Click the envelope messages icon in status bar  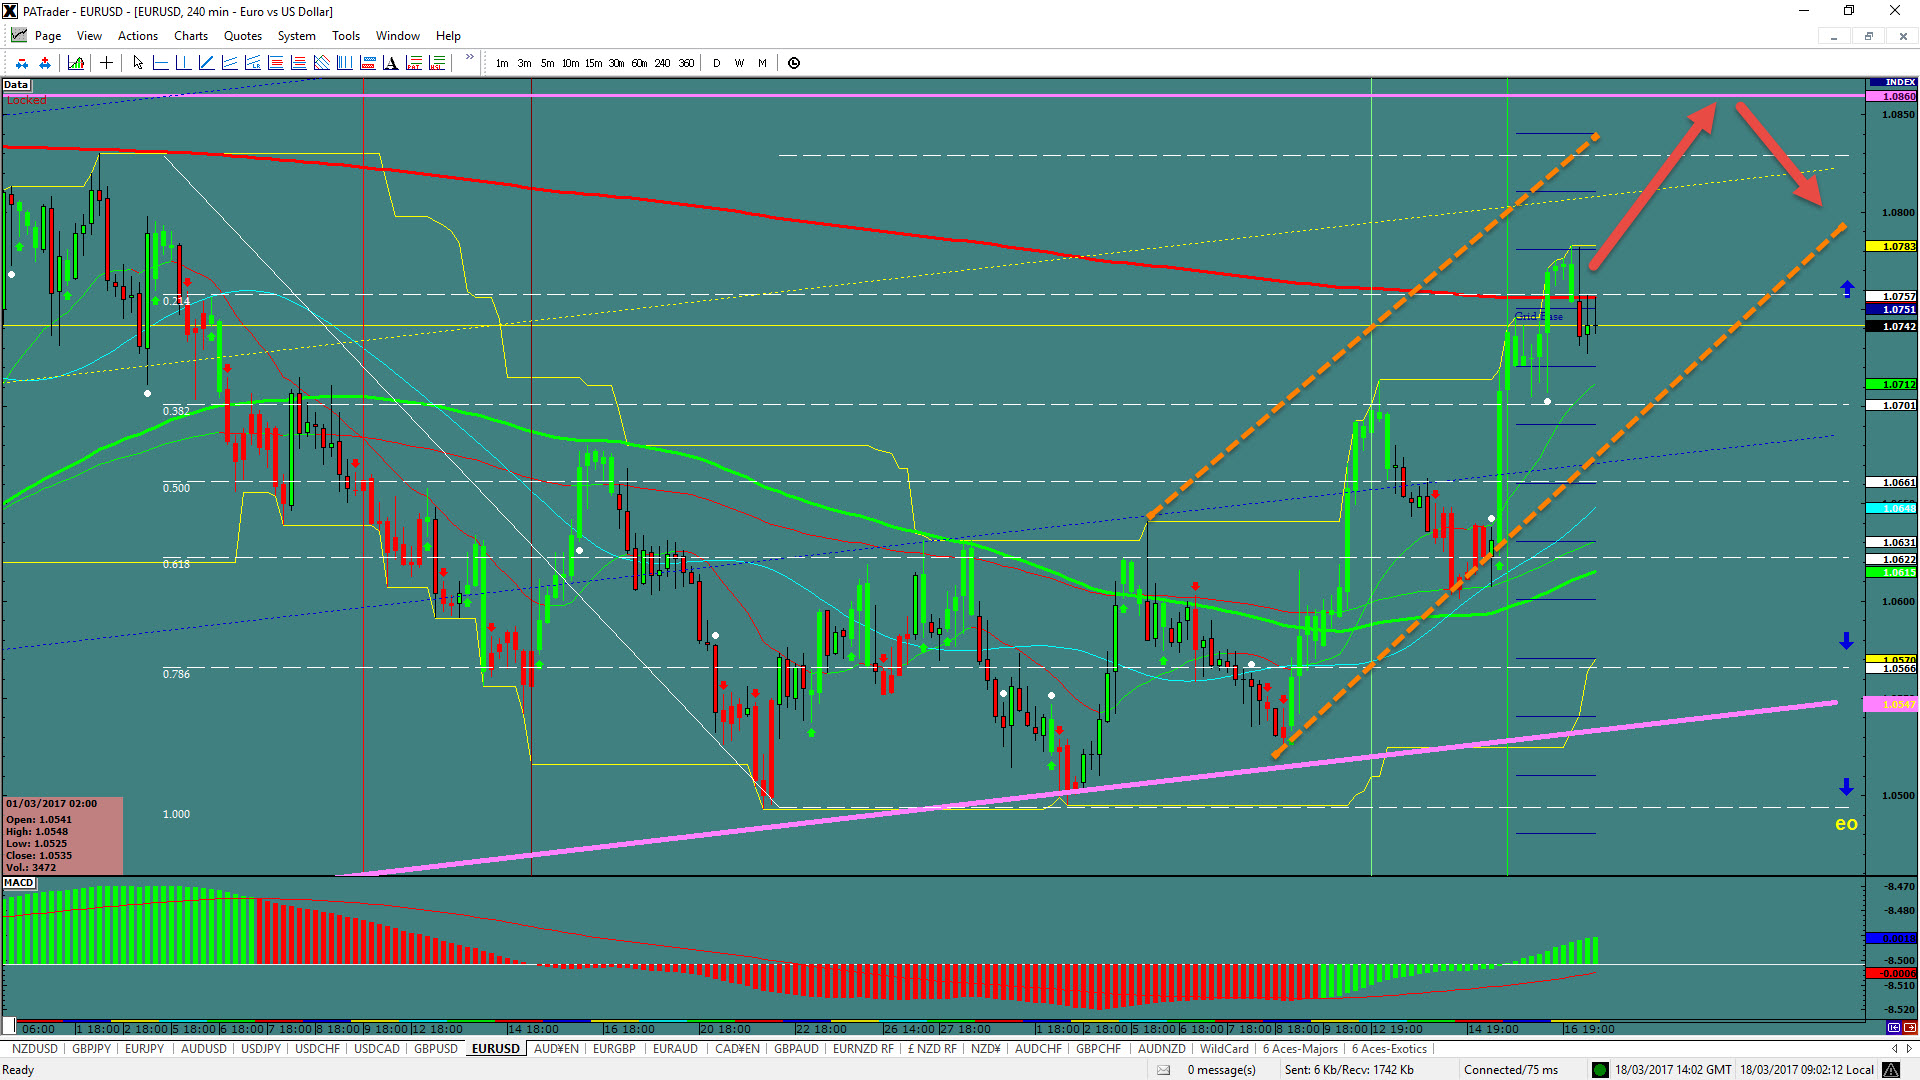coord(1163,1070)
